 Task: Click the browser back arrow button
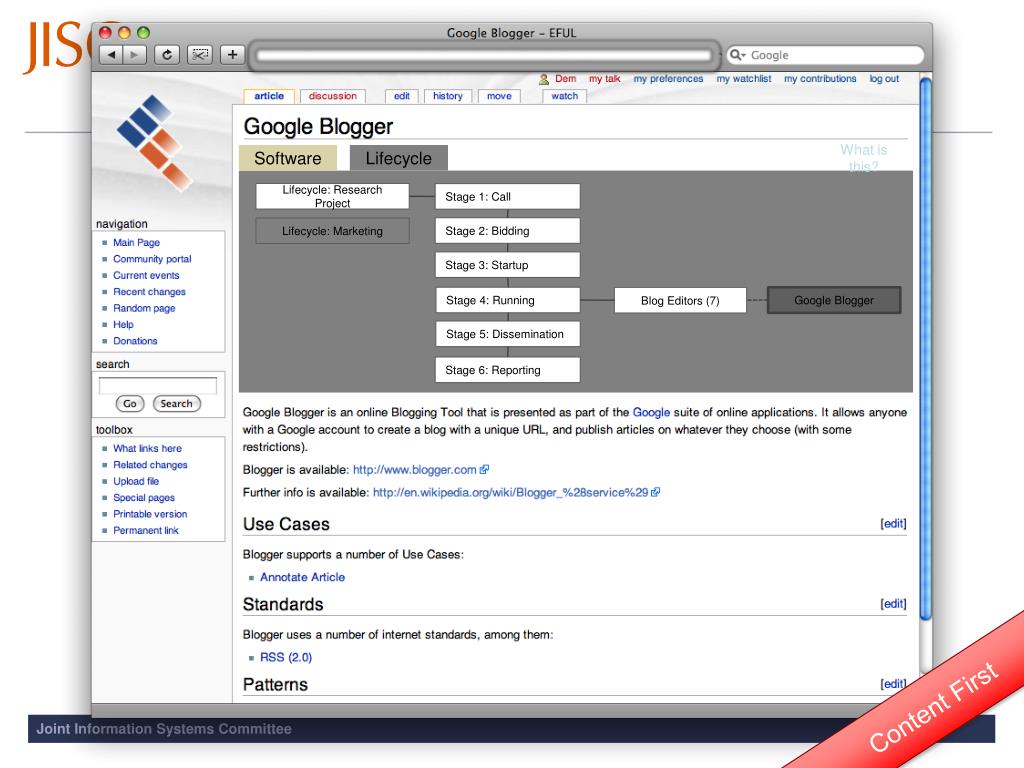(x=111, y=55)
